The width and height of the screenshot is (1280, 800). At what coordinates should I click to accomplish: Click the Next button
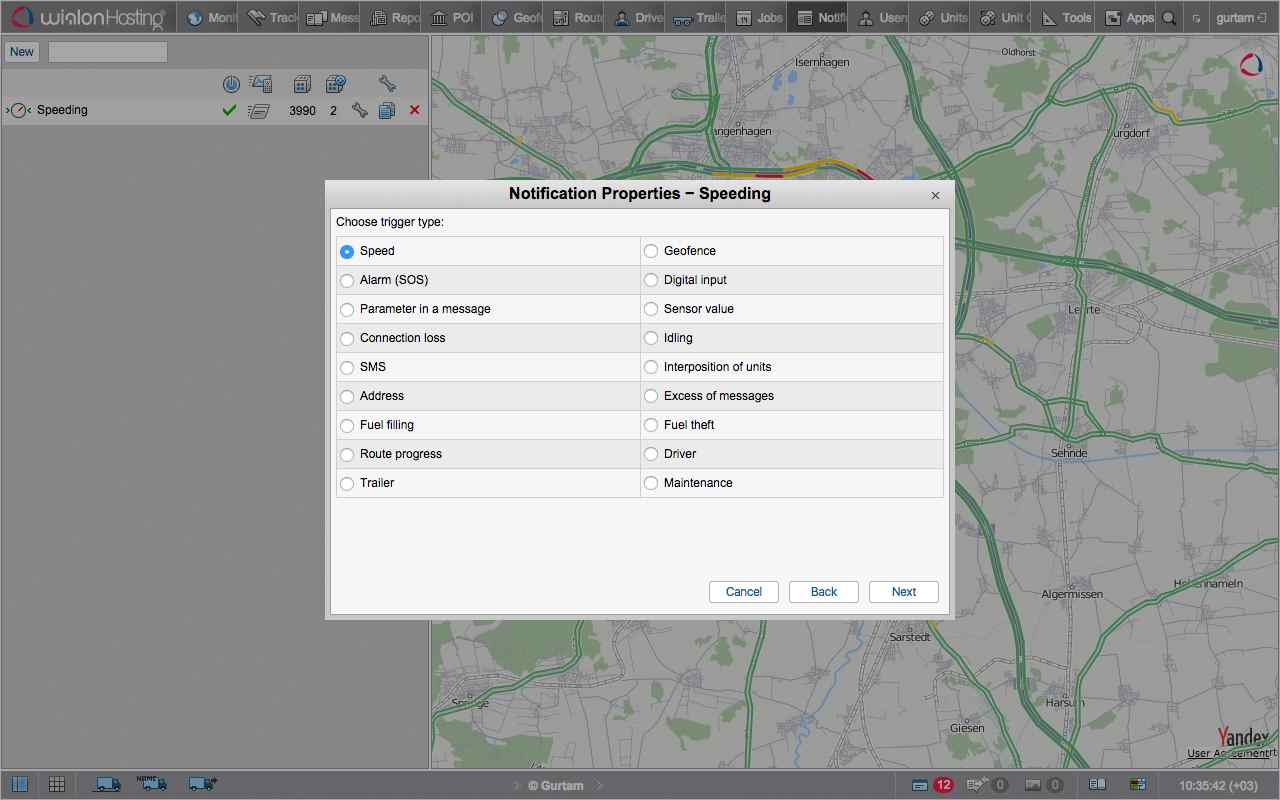[x=903, y=592]
